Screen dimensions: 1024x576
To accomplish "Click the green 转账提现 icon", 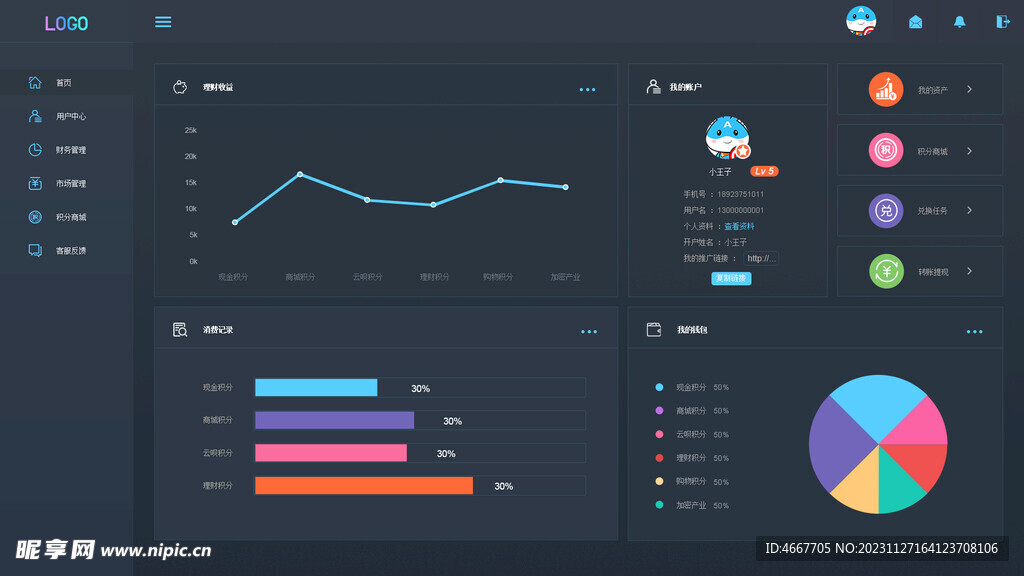I will pyautogui.click(x=885, y=271).
